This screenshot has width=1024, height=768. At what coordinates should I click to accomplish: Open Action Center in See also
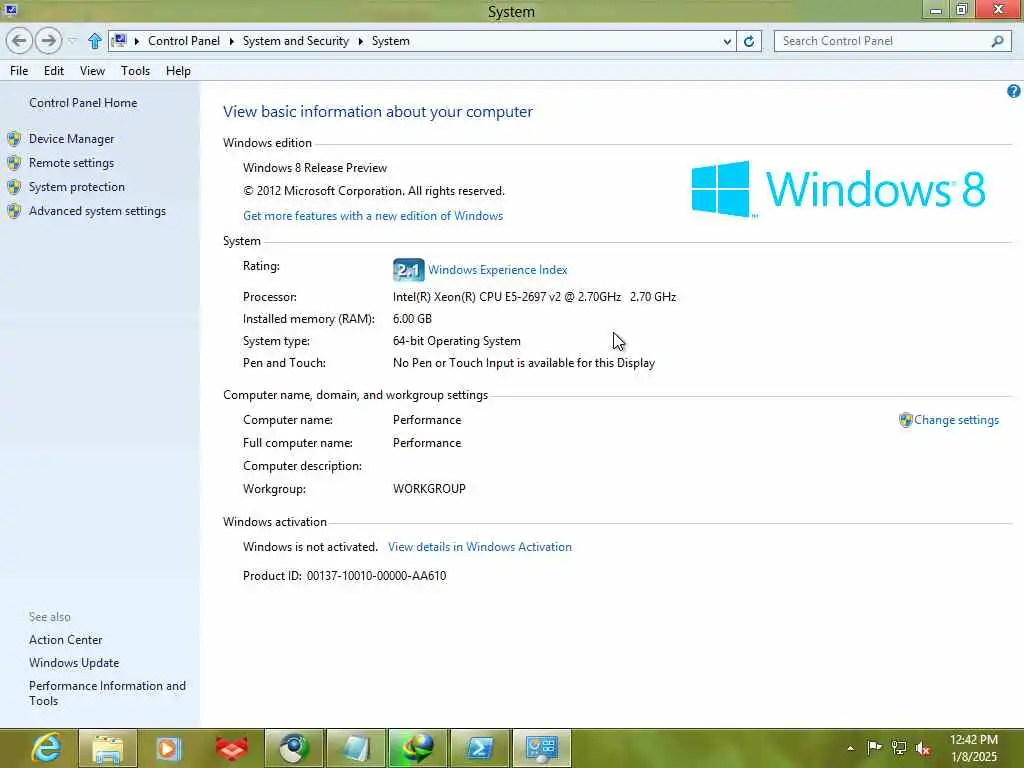tap(65, 640)
